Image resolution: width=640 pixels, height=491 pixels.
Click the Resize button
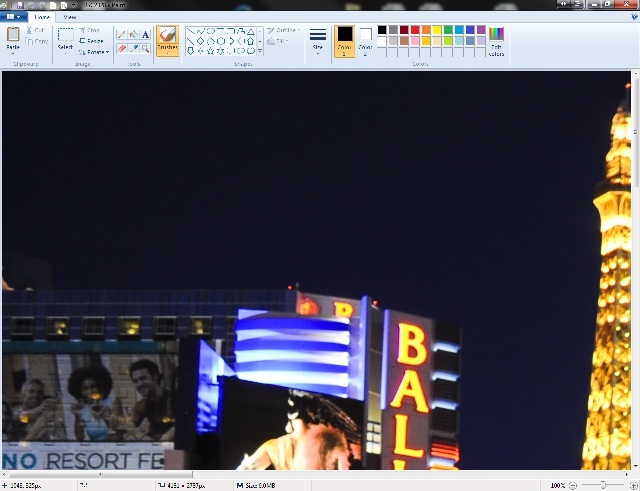pyautogui.click(x=91, y=41)
